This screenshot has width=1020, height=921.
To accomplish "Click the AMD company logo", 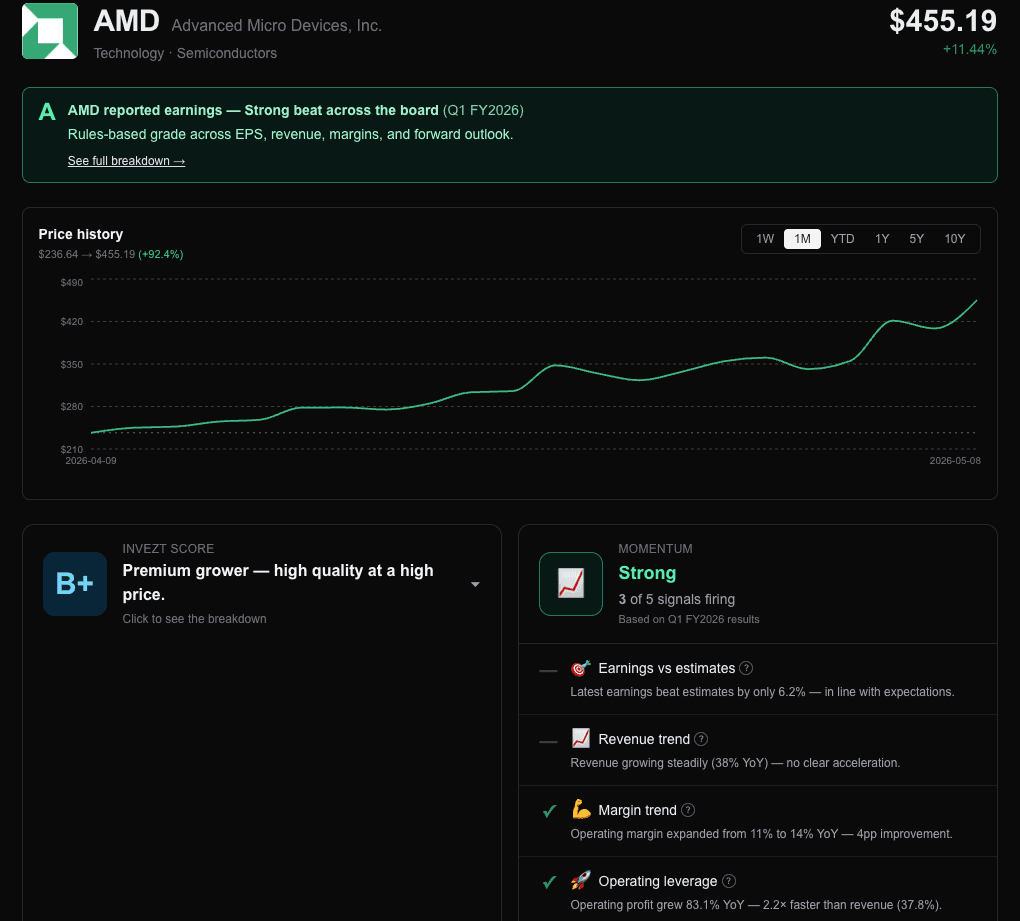I will [x=50, y=31].
